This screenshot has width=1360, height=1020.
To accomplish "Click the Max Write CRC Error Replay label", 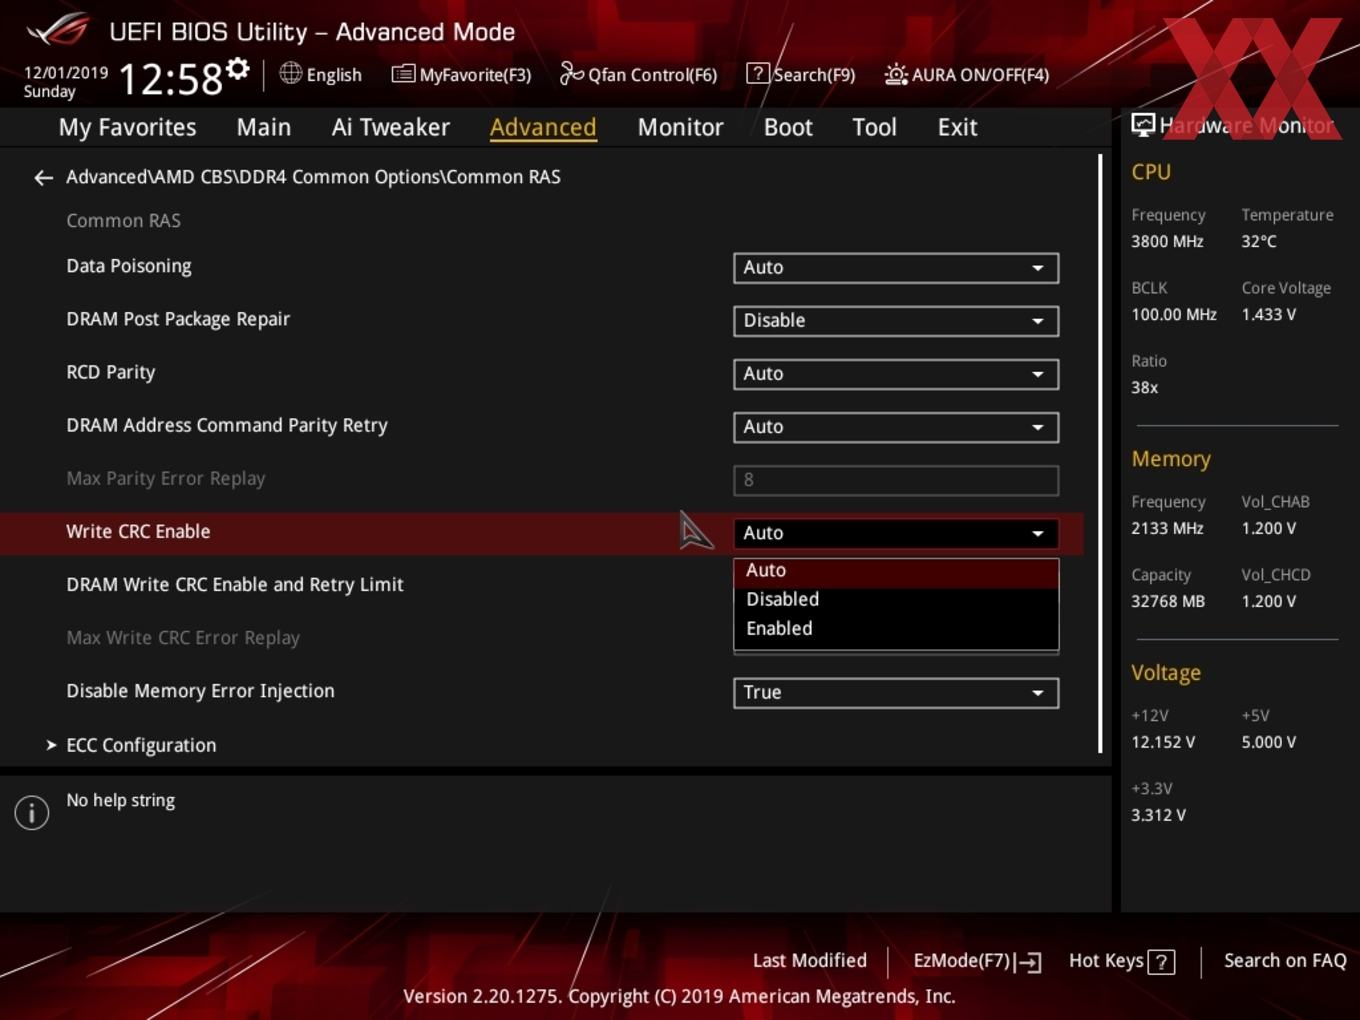I will tap(183, 638).
